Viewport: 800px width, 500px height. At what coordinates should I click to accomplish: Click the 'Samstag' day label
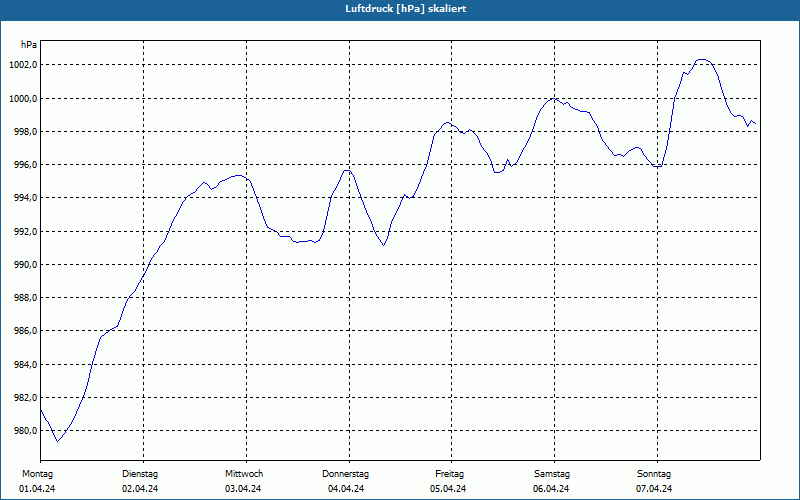pyautogui.click(x=552, y=474)
